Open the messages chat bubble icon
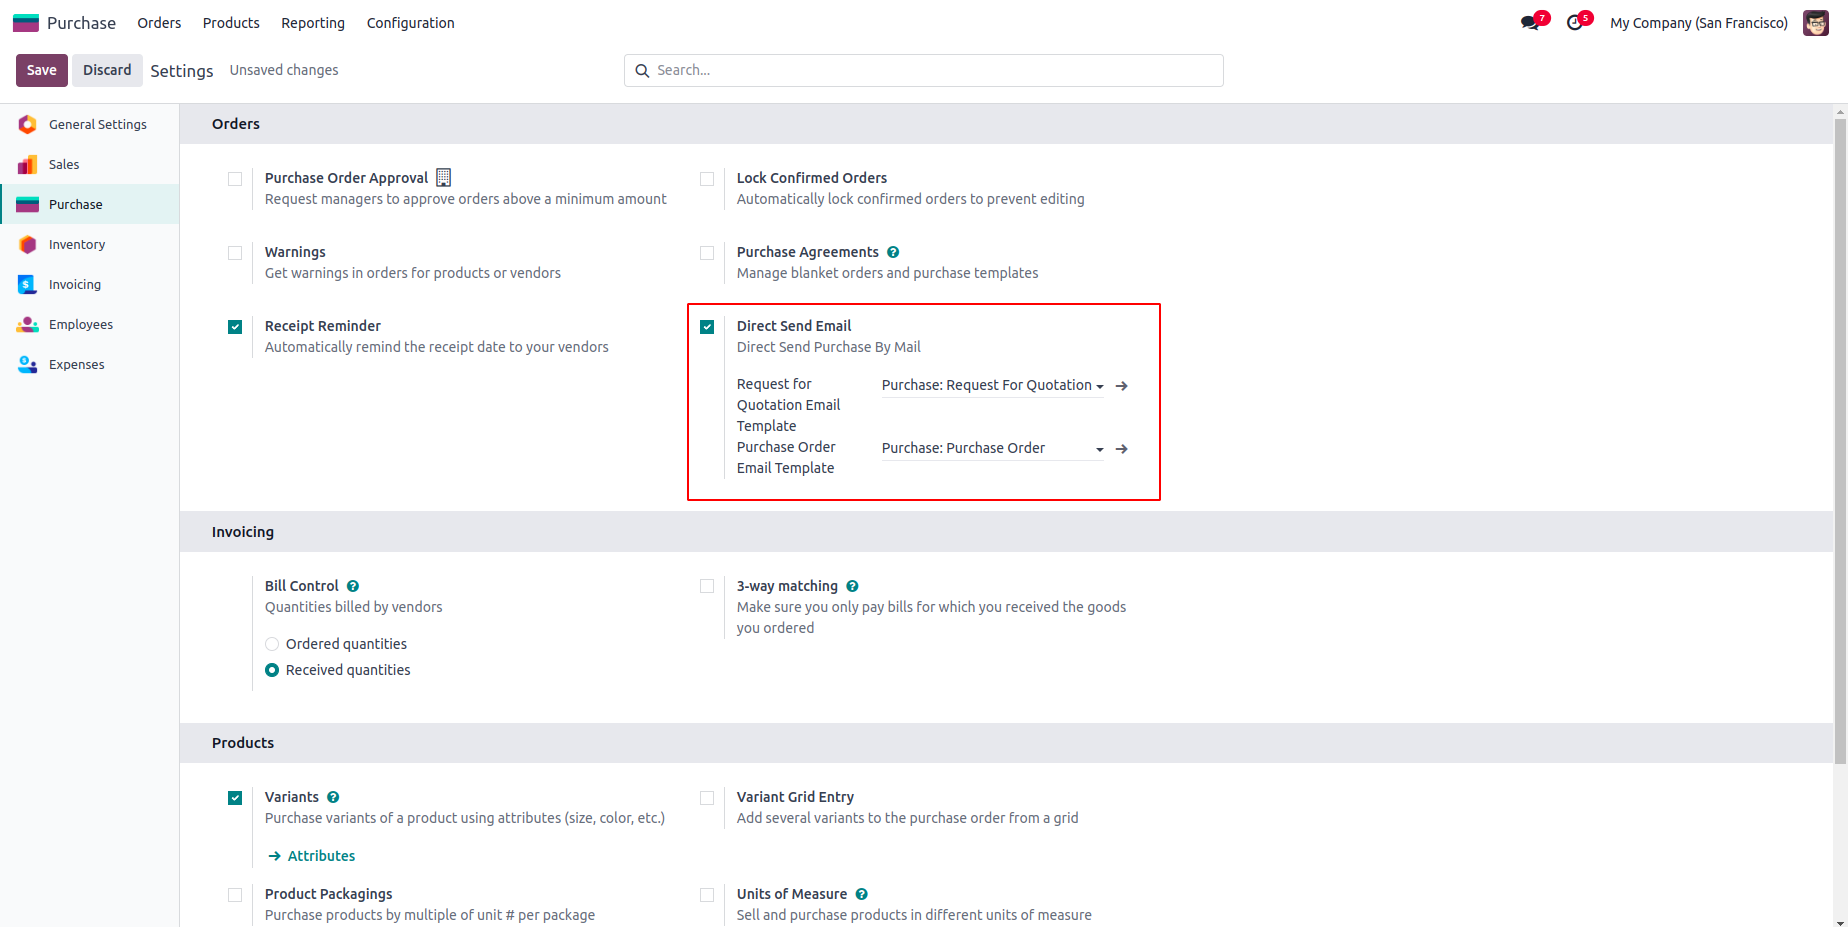Screen dimensions: 1848x927 1530,22
